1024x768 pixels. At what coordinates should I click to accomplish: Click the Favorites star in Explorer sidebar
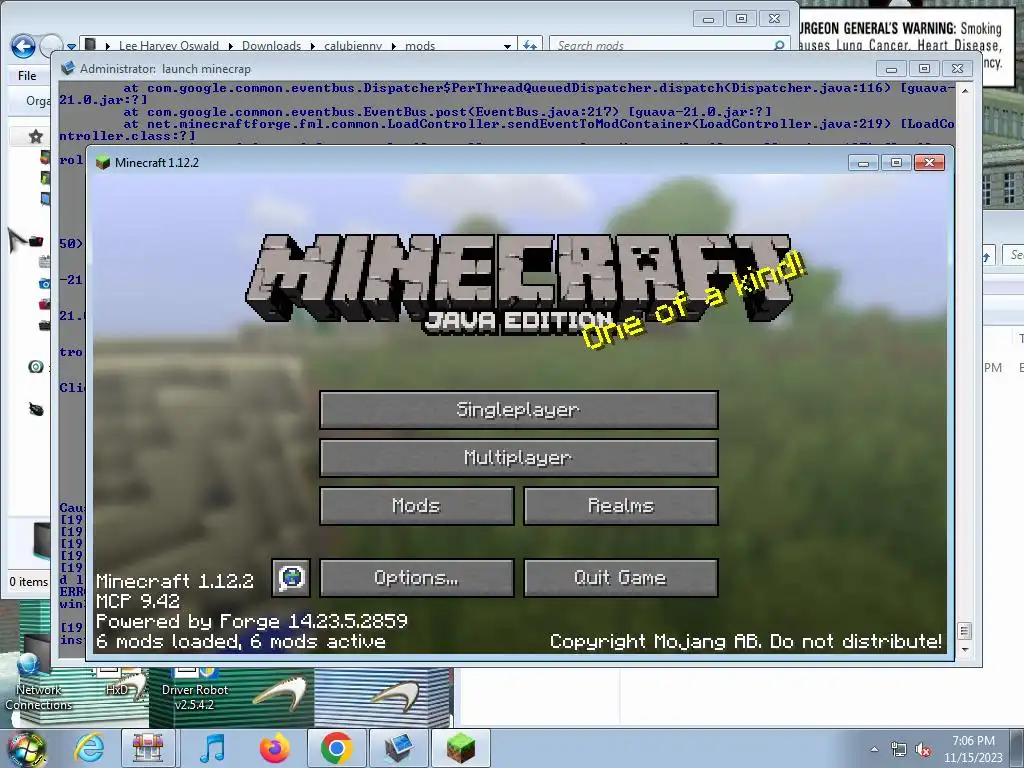tap(36, 136)
